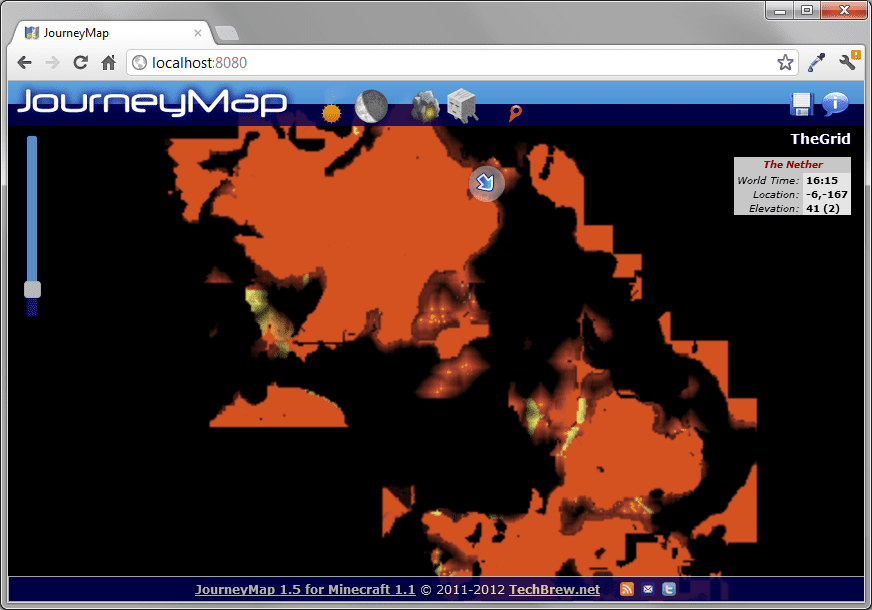The width and height of the screenshot is (872, 610).
Task: Save the map image with the floppy disk icon
Action: coord(801,105)
